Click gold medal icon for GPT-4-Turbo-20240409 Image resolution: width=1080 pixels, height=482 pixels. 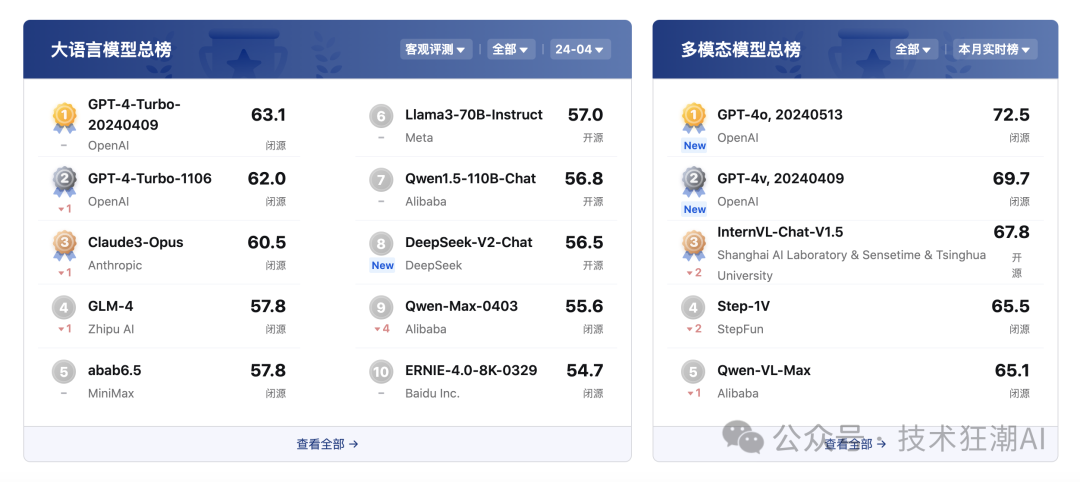tap(64, 118)
